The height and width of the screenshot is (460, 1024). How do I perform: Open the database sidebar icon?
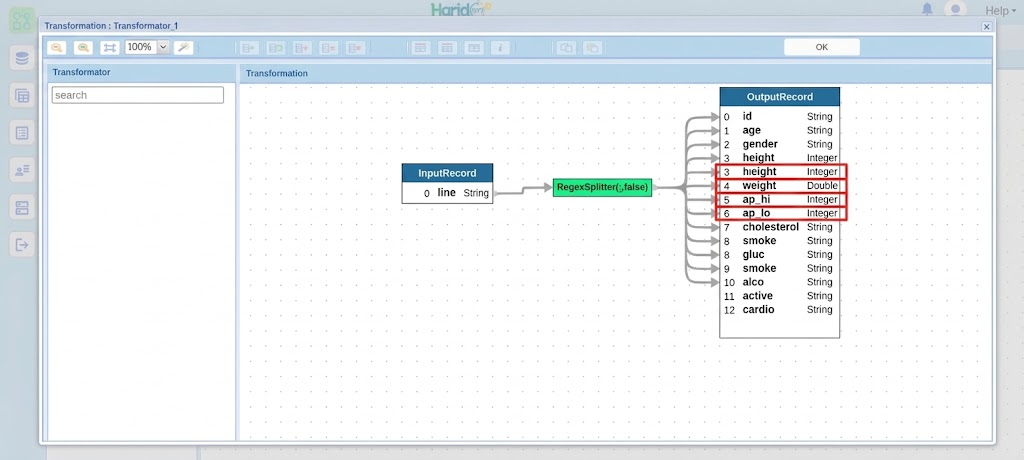22,59
